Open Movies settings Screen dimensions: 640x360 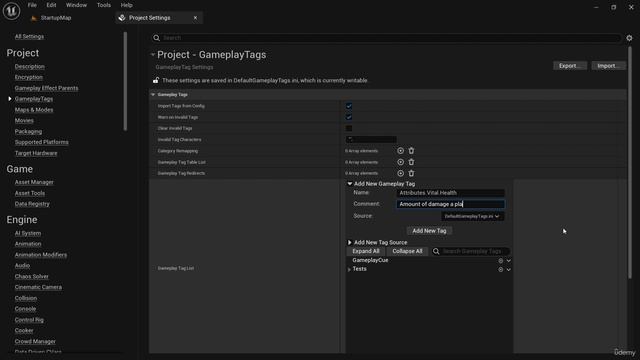point(24,120)
